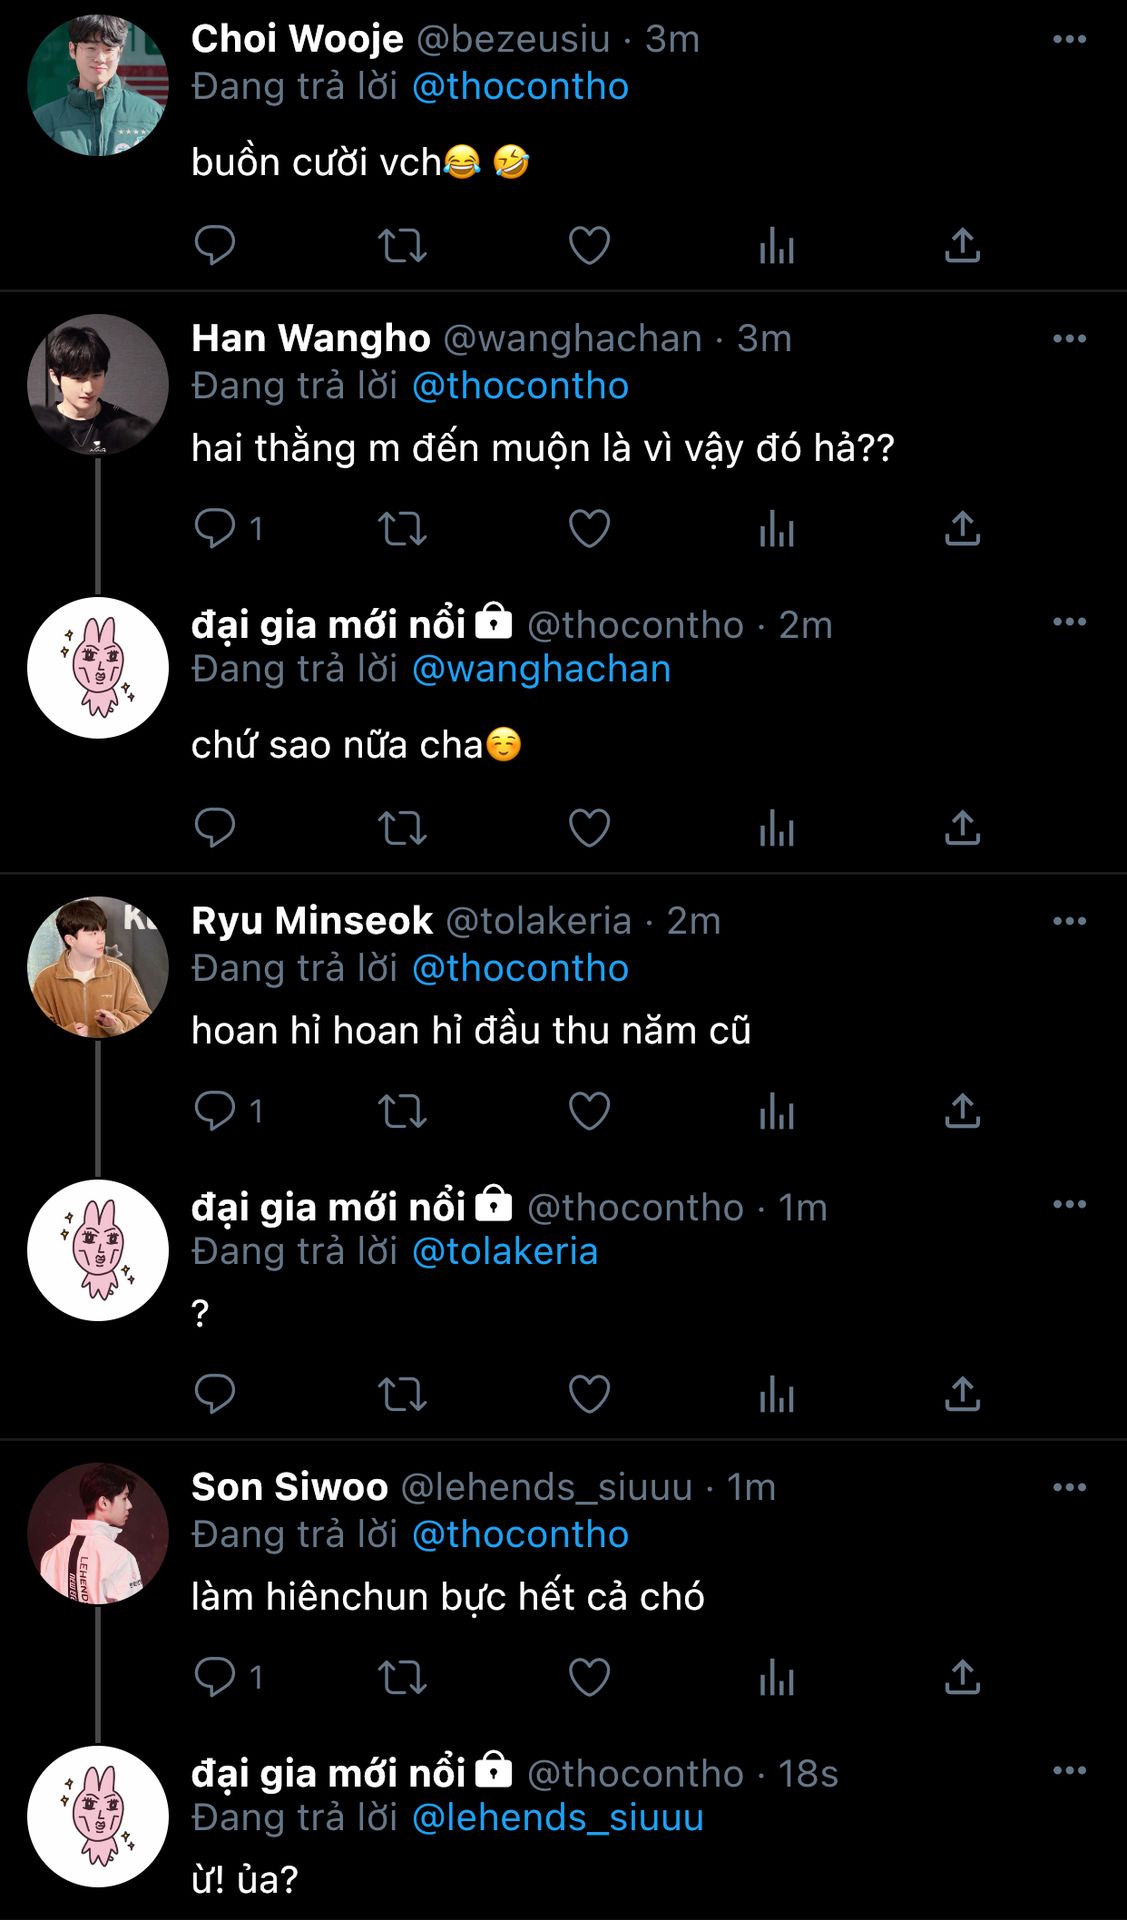Image resolution: width=1127 pixels, height=1920 pixels.
Task: Open Choi Wooje's profile picture
Action: pyautogui.click(x=98, y=86)
